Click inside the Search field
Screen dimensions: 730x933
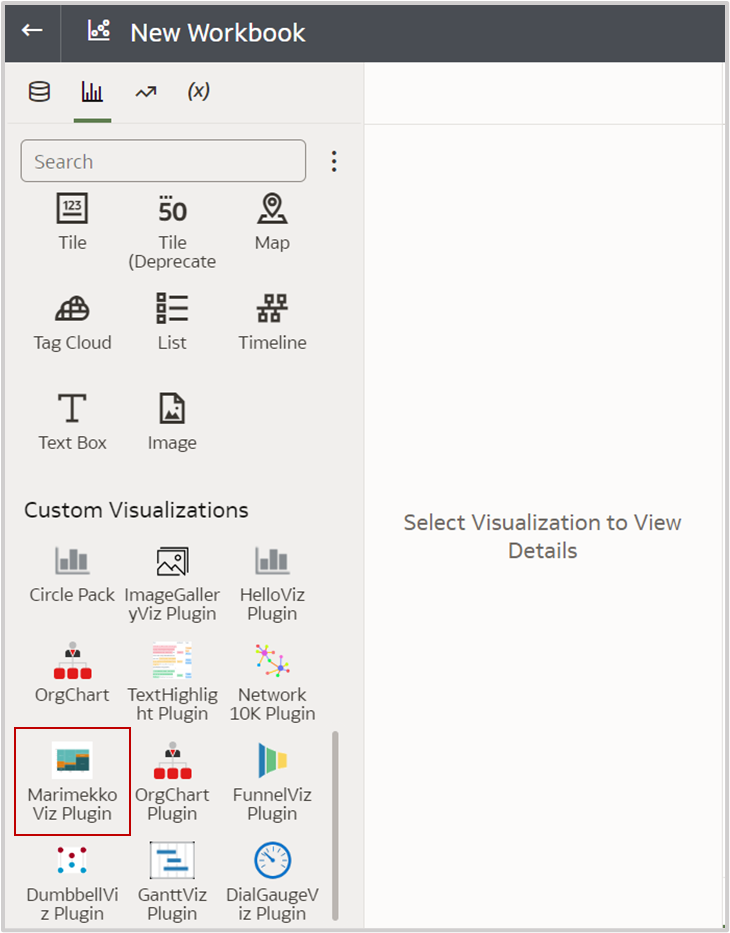click(163, 161)
